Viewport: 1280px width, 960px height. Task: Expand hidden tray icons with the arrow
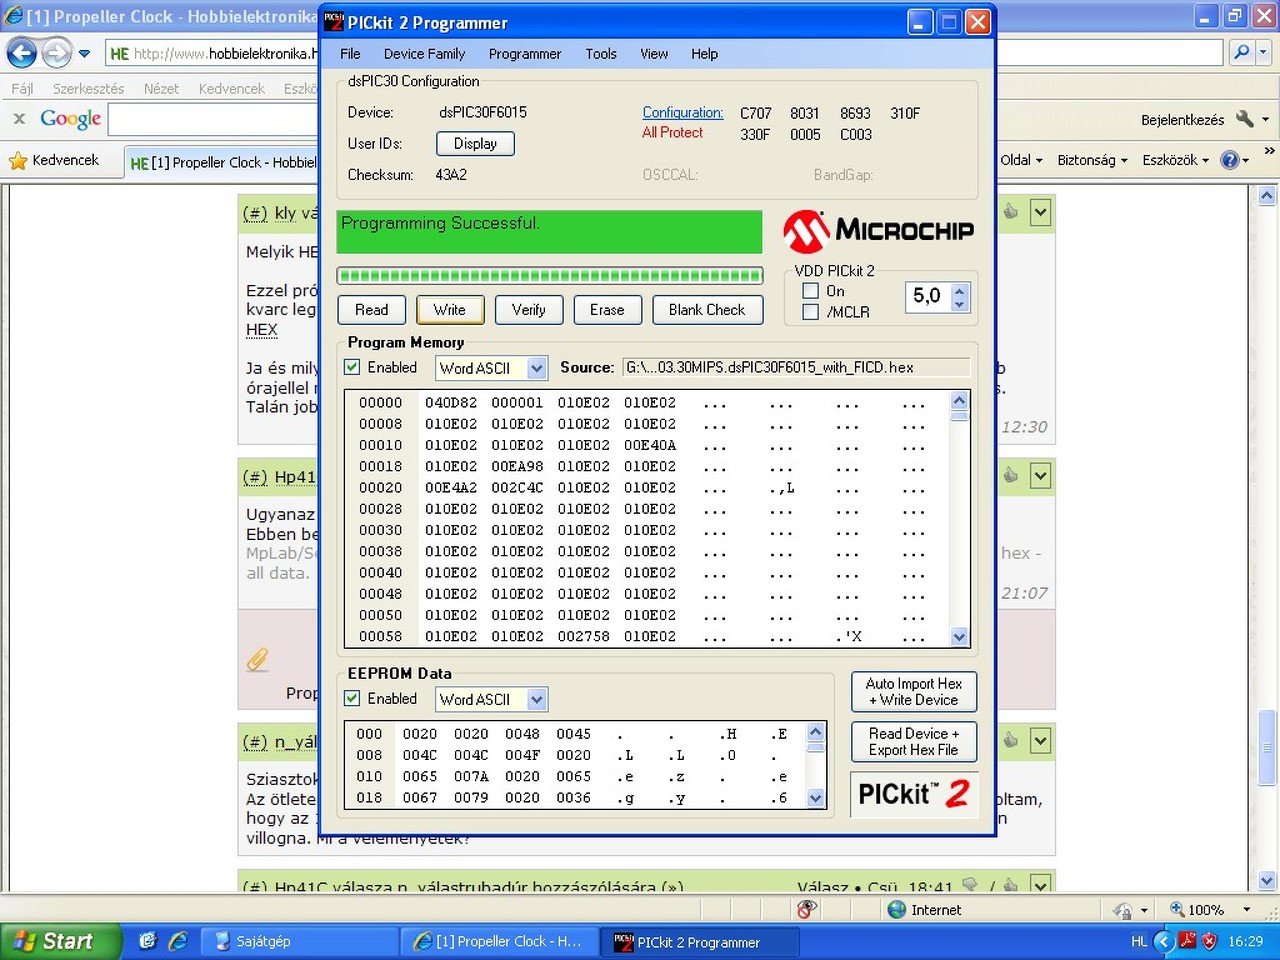[x=1163, y=941]
